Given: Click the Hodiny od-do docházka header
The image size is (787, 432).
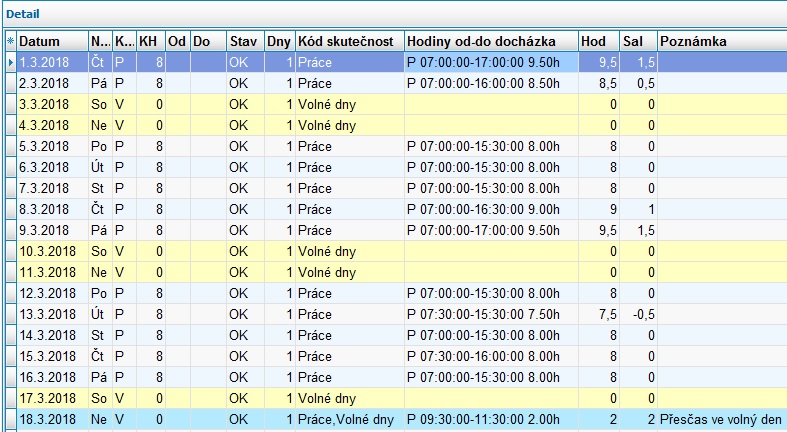Looking at the screenshot, I should (491, 41).
